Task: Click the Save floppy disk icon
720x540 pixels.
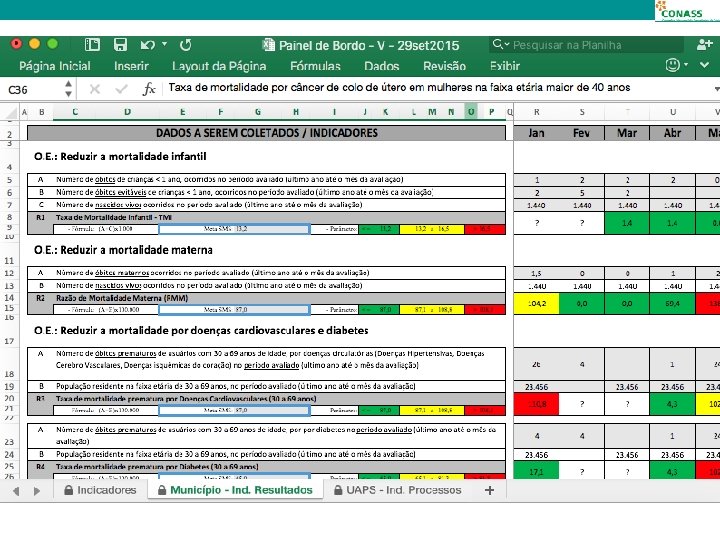Action: point(120,45)
